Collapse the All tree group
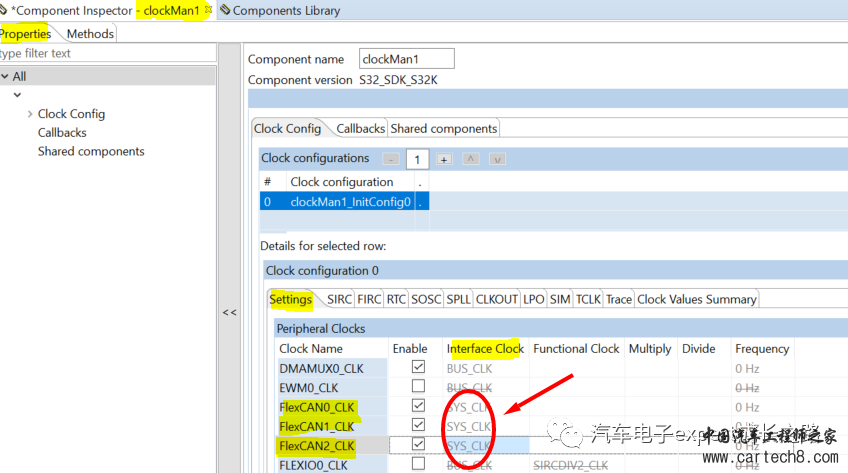The height and width of the screenshot is (473, 848). click(x=5, y=76)
